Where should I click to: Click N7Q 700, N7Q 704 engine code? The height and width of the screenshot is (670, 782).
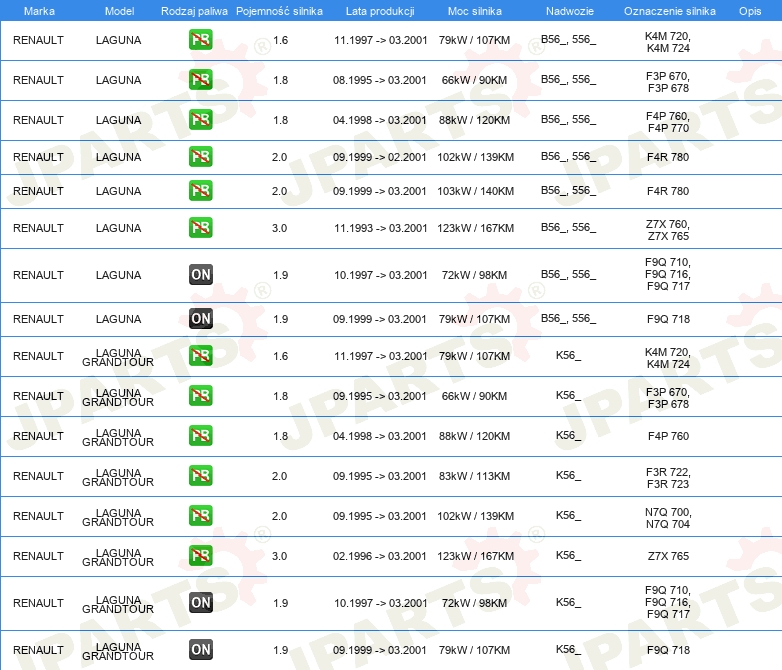pos(668,518)
